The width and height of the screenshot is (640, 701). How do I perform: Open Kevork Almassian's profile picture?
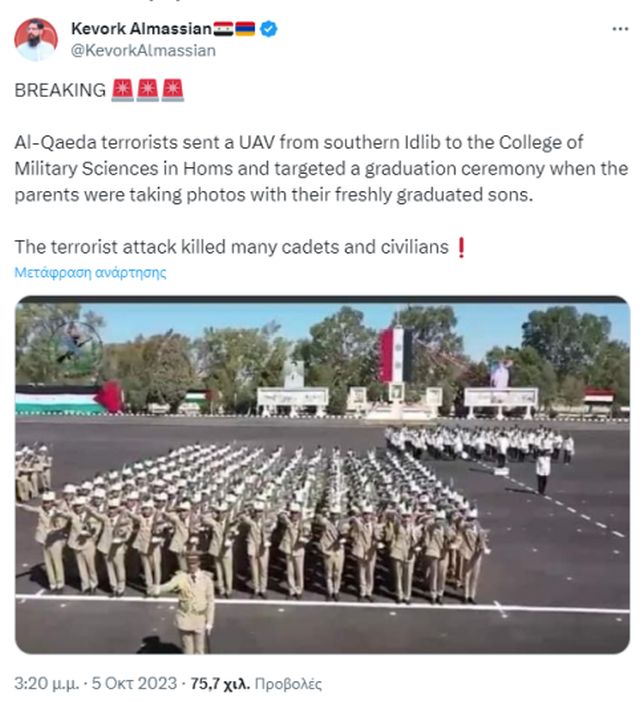[36, 39]
